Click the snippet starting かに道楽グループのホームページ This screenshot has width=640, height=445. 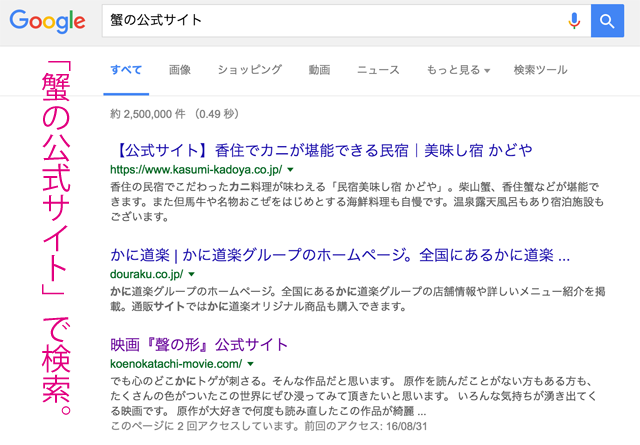(358, 299)
